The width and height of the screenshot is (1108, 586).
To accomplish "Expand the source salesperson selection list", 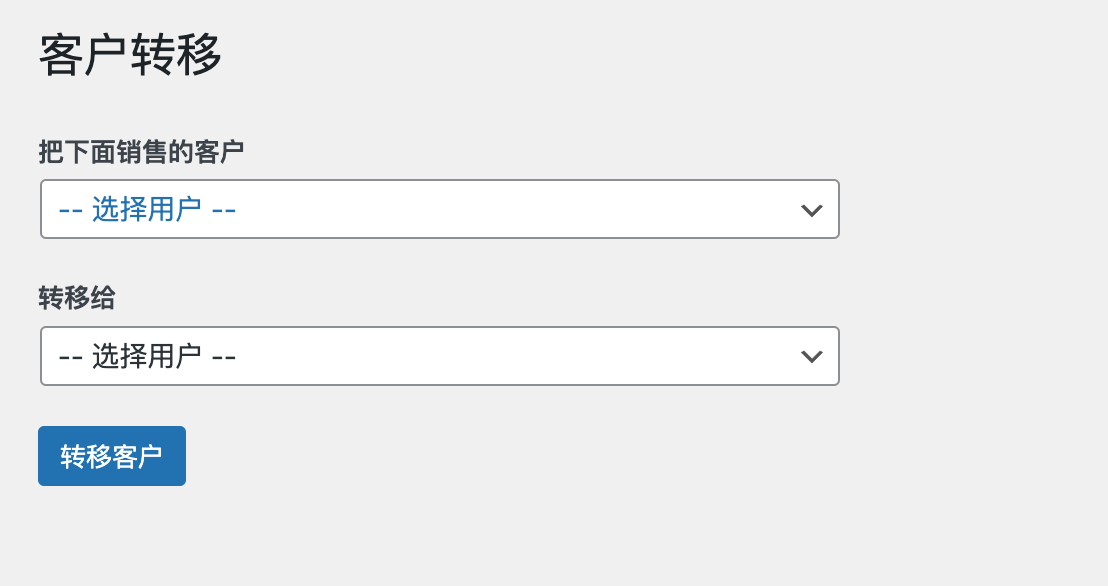I will coord(439,209).
